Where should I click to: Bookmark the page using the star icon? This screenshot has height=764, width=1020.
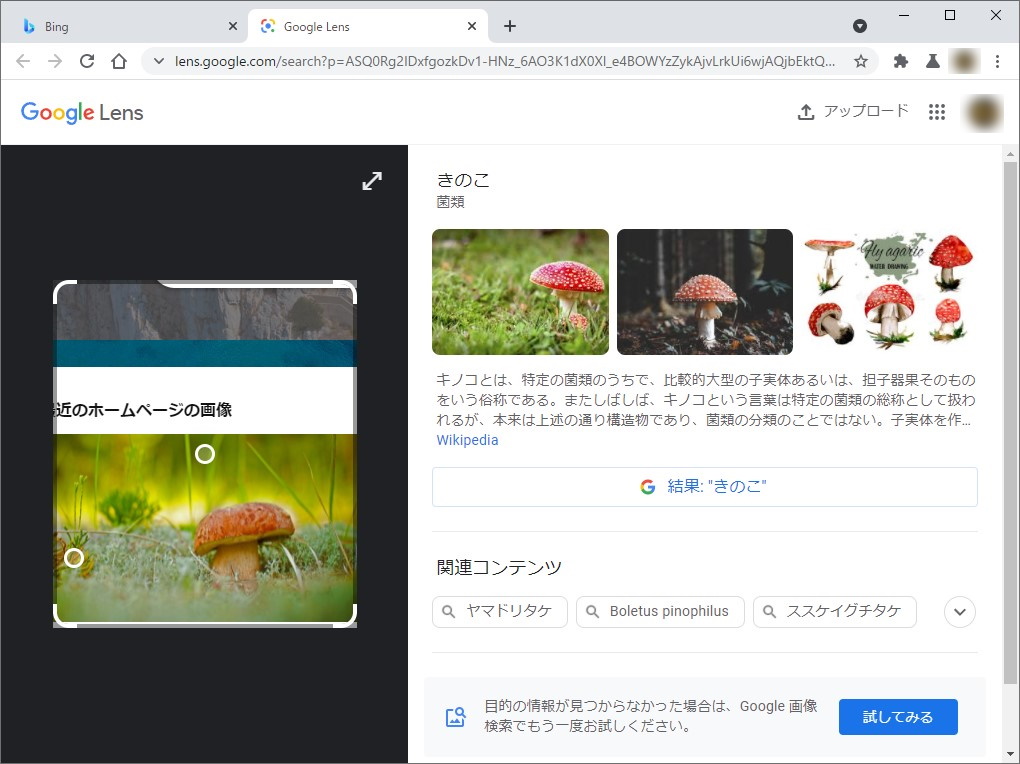[x=860, y=61]
